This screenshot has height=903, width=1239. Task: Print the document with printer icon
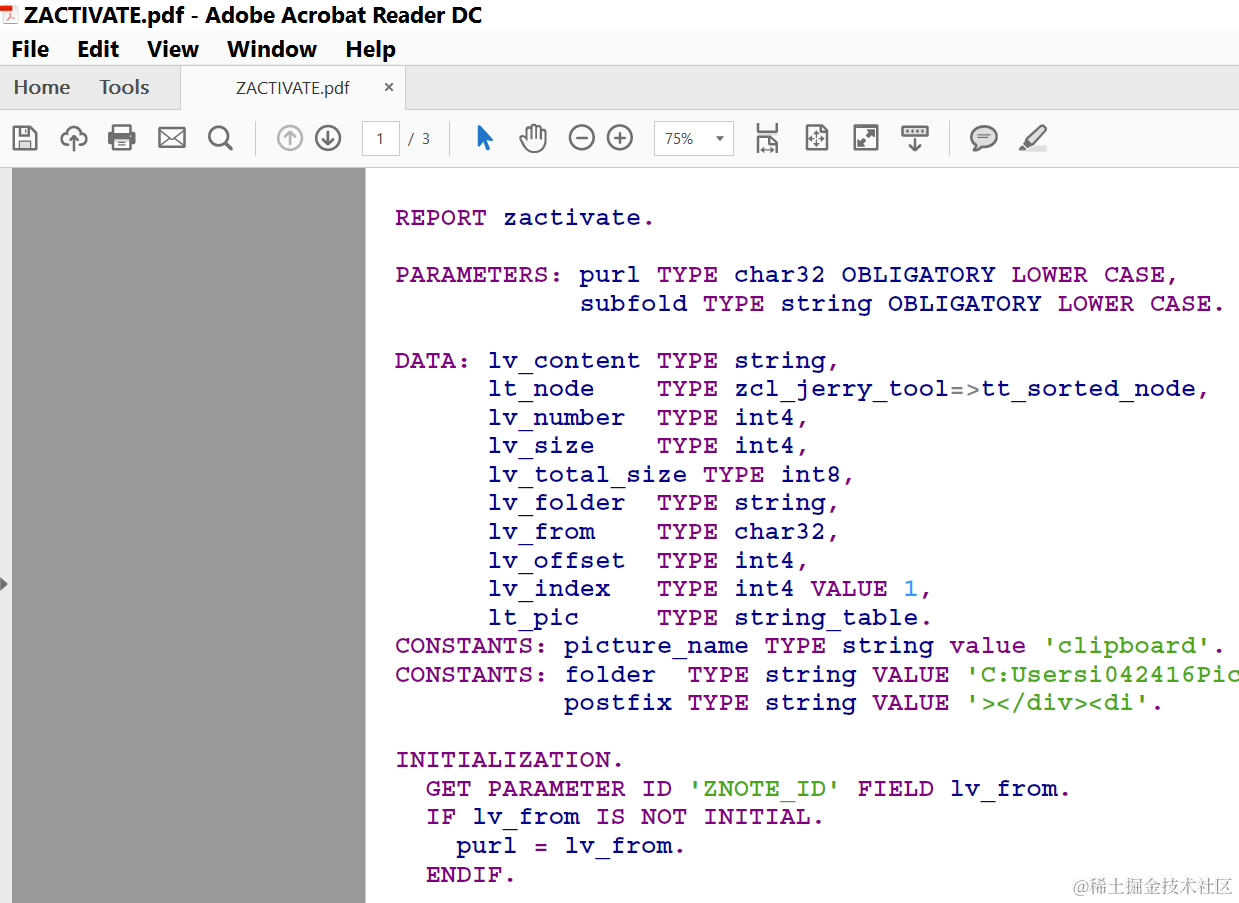click(x=122, y=138)
